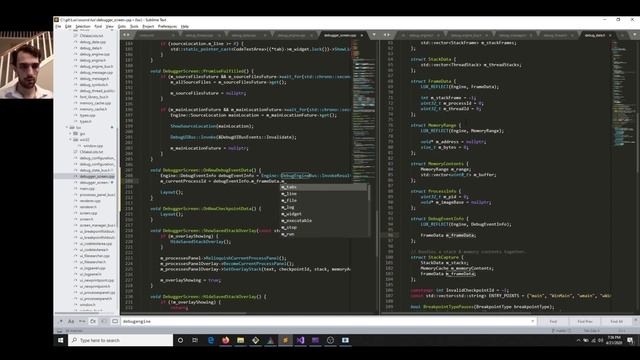Launch Microsoft Edge from taskbar
The image size is (640, 360).
[211, 340]
